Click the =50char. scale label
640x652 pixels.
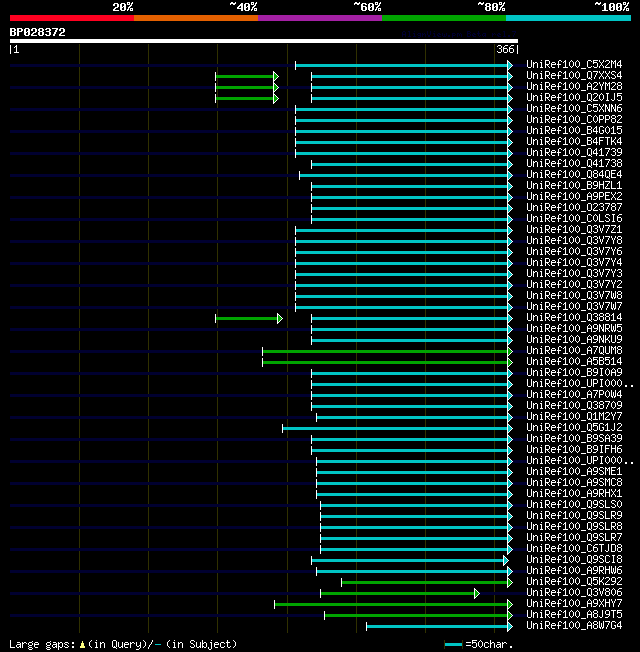[x=489, y=645]
